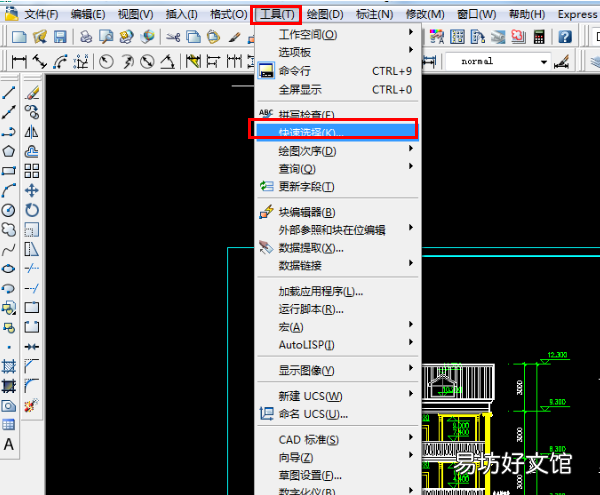
Task: Open the 绘图(D) menu
Action: coord(325,15)
